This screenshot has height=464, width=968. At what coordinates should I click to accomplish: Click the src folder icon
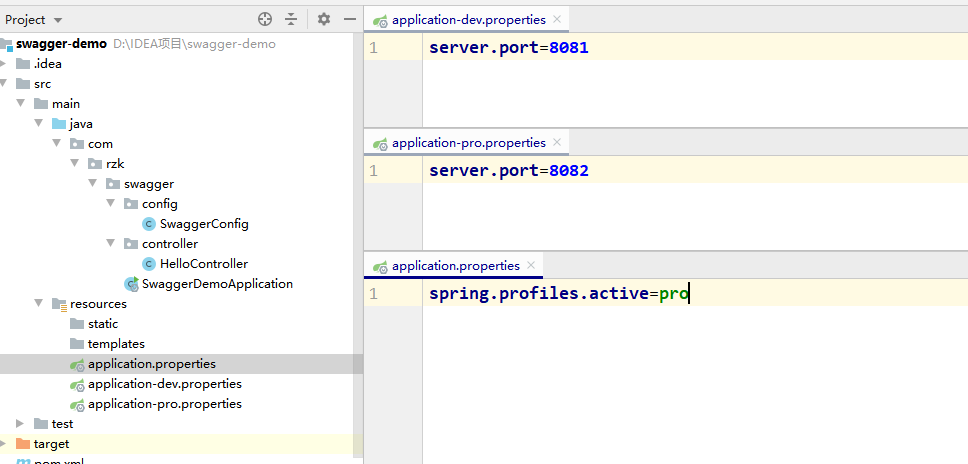click(23, 83)
